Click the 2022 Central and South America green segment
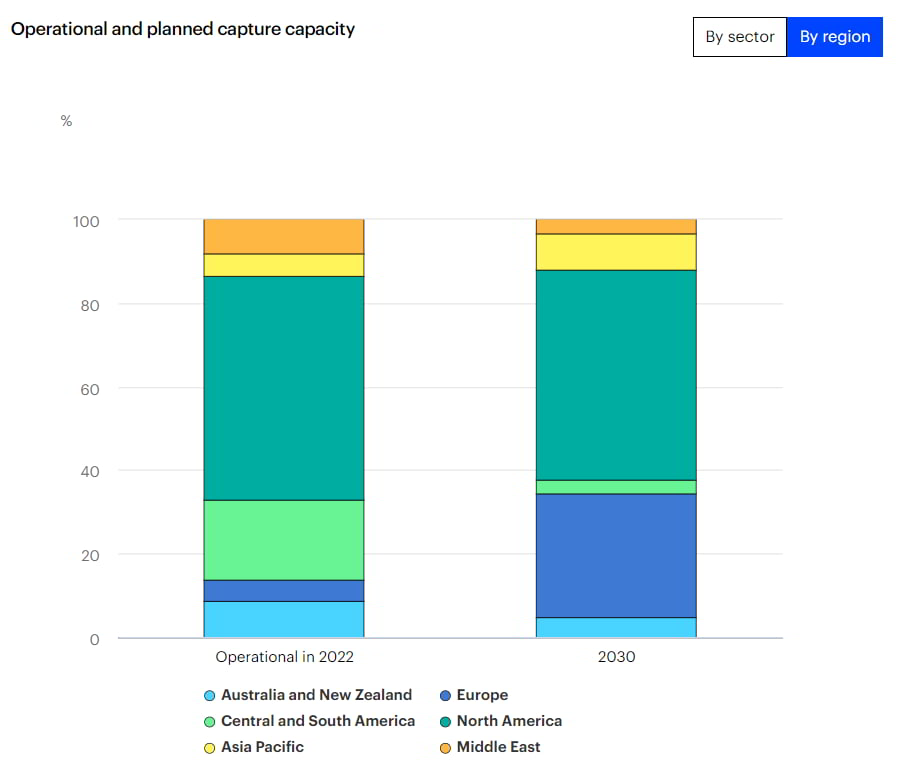The width and height of the screenshot is (897, 772). tap(284, 540)
